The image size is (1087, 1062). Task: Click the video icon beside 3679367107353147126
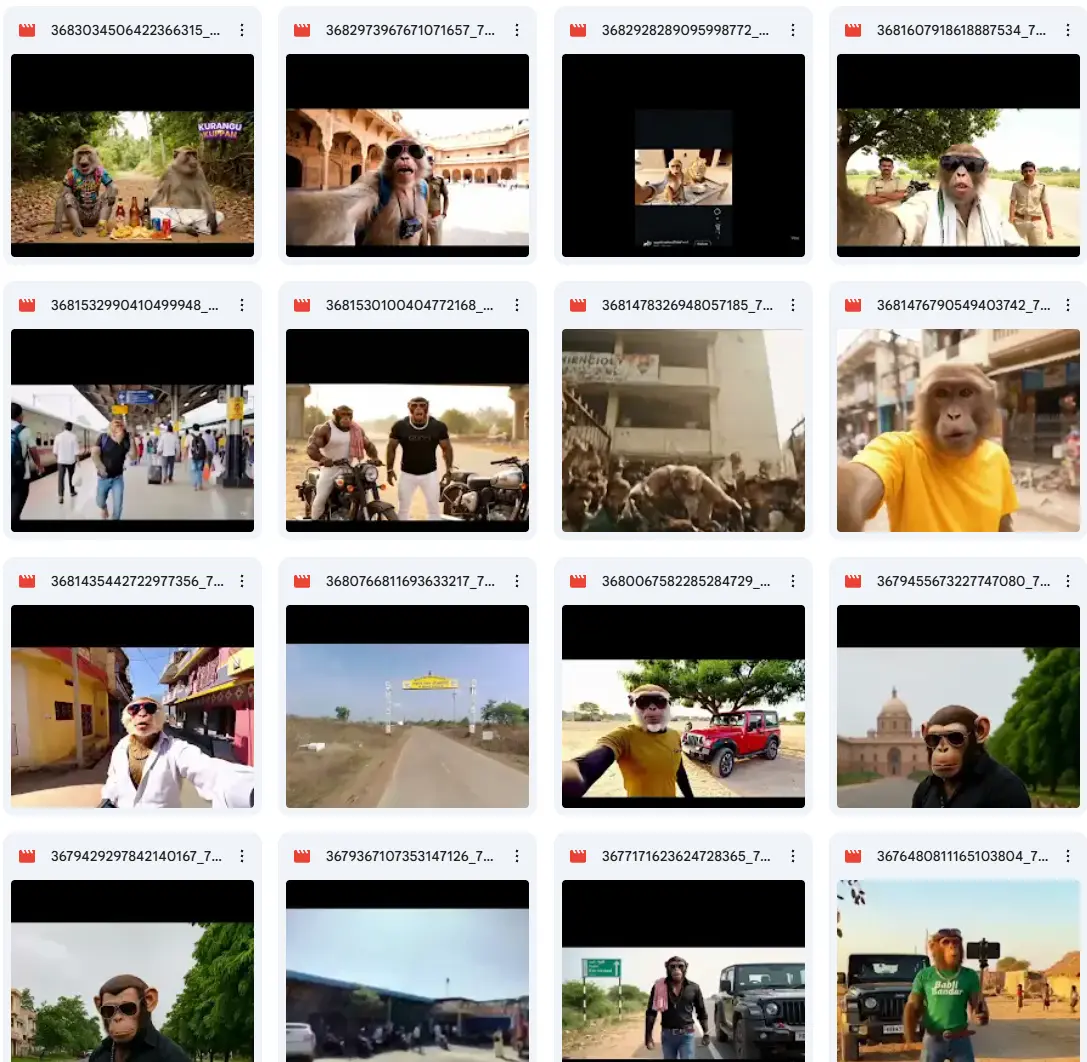pyautogui.click(x=302, y=856)
